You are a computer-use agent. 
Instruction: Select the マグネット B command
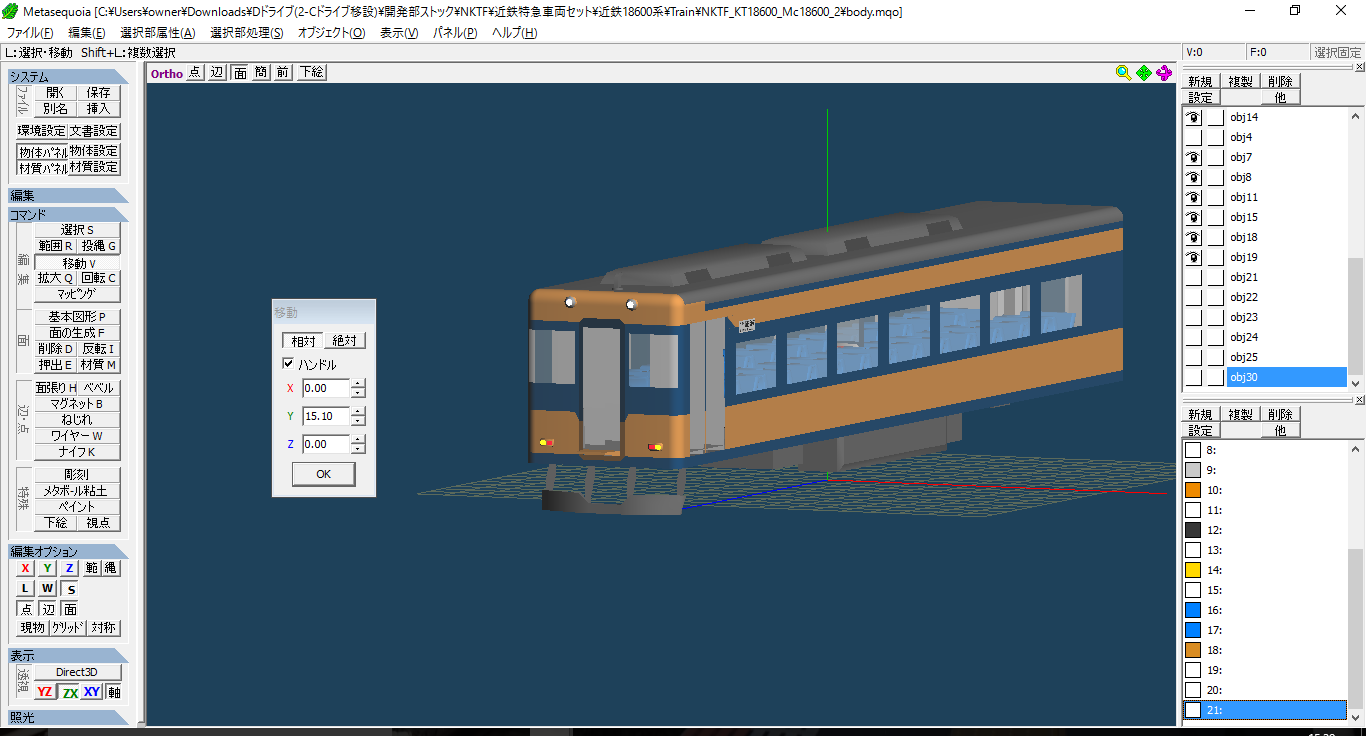tap(78, 404)
